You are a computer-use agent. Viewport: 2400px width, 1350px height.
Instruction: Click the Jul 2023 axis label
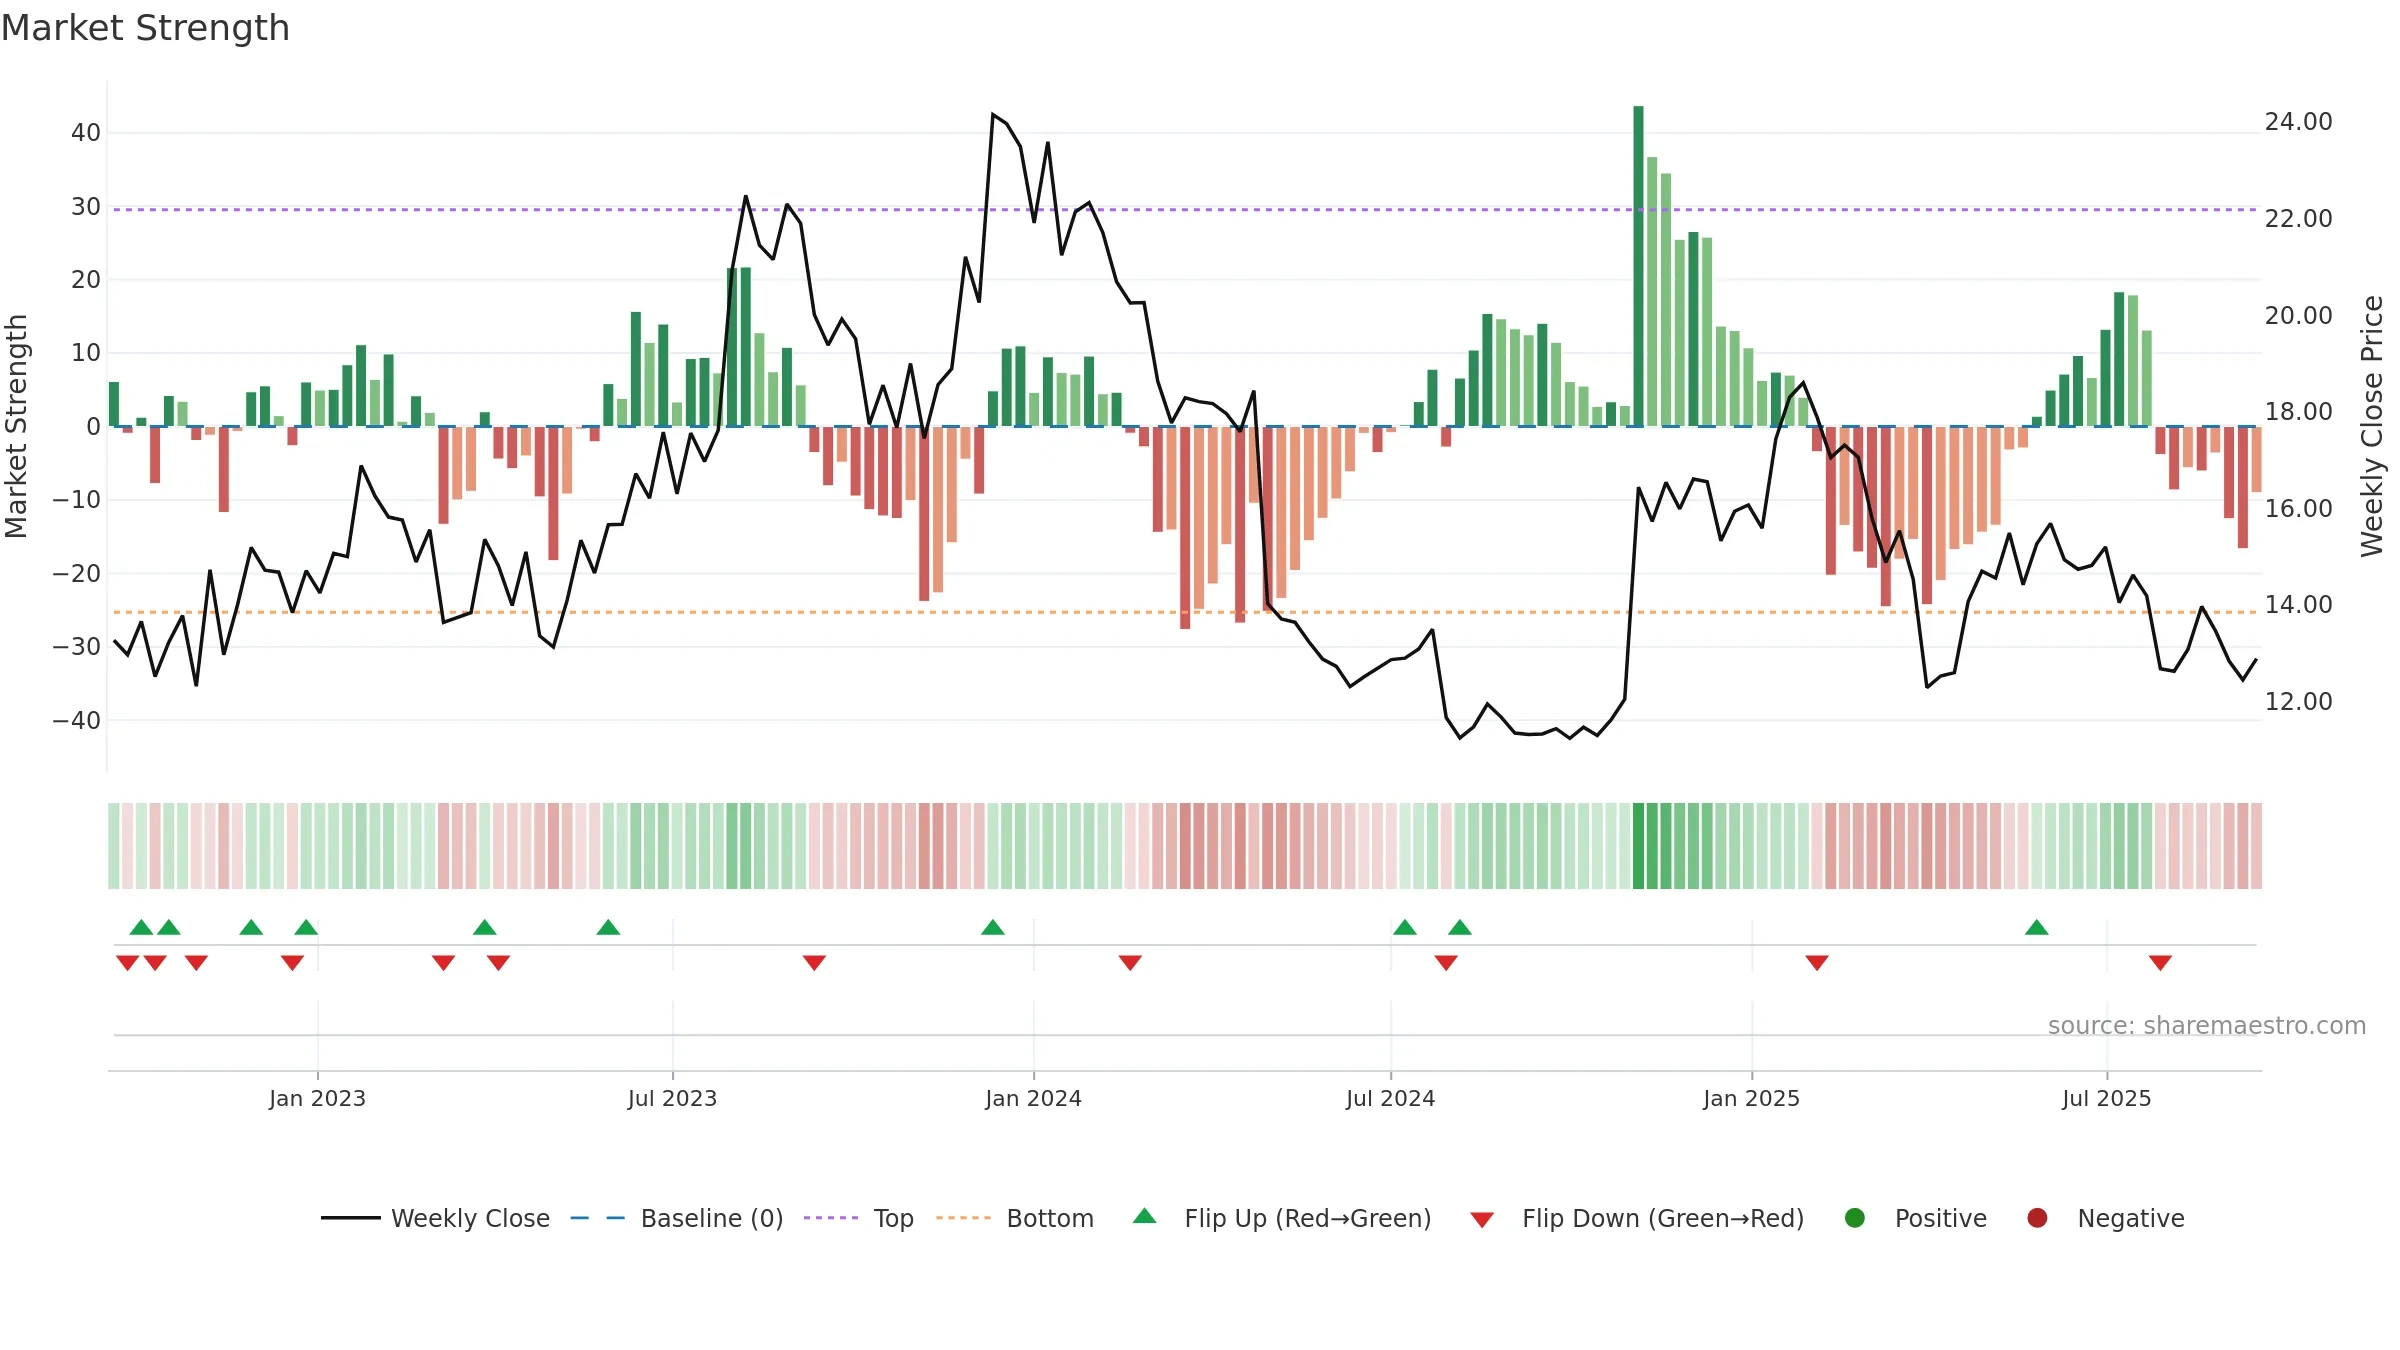[672, 1098]
